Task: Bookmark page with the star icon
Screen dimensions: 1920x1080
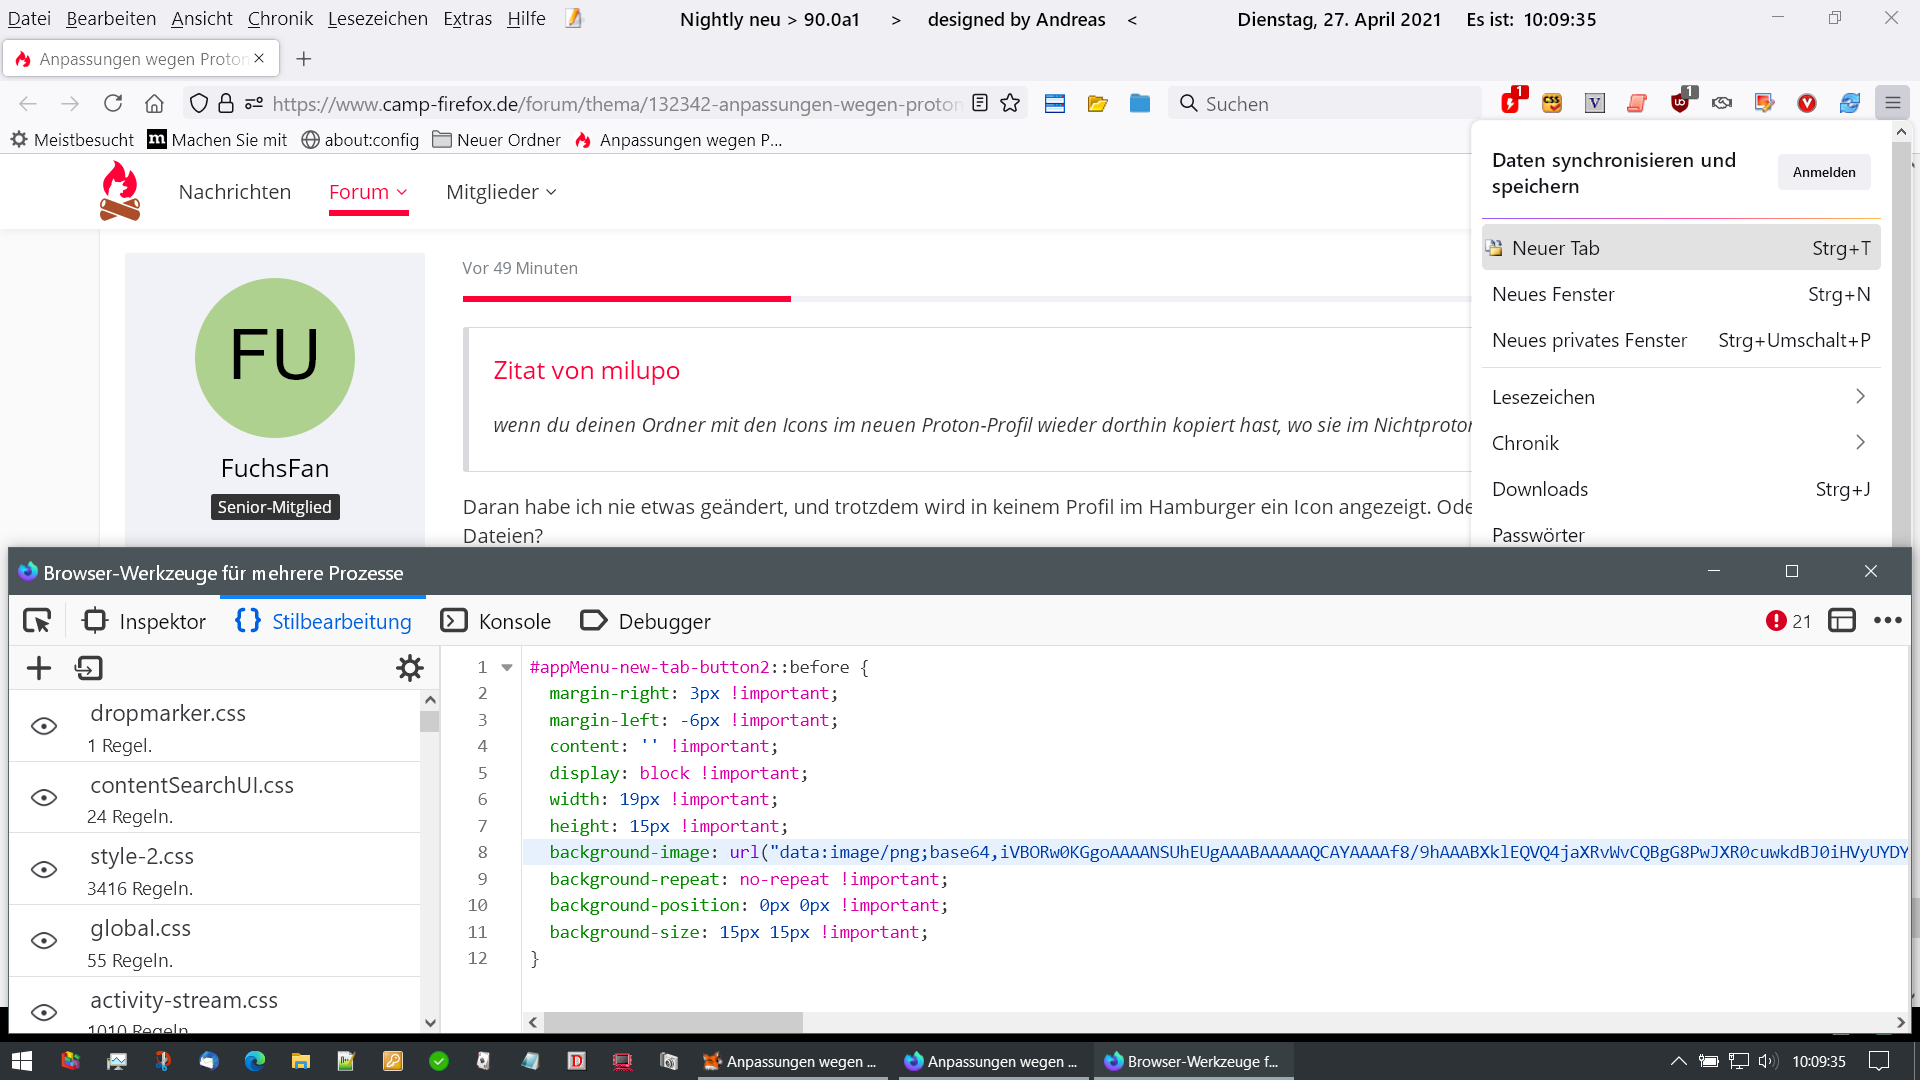Action: (1010, 104)
